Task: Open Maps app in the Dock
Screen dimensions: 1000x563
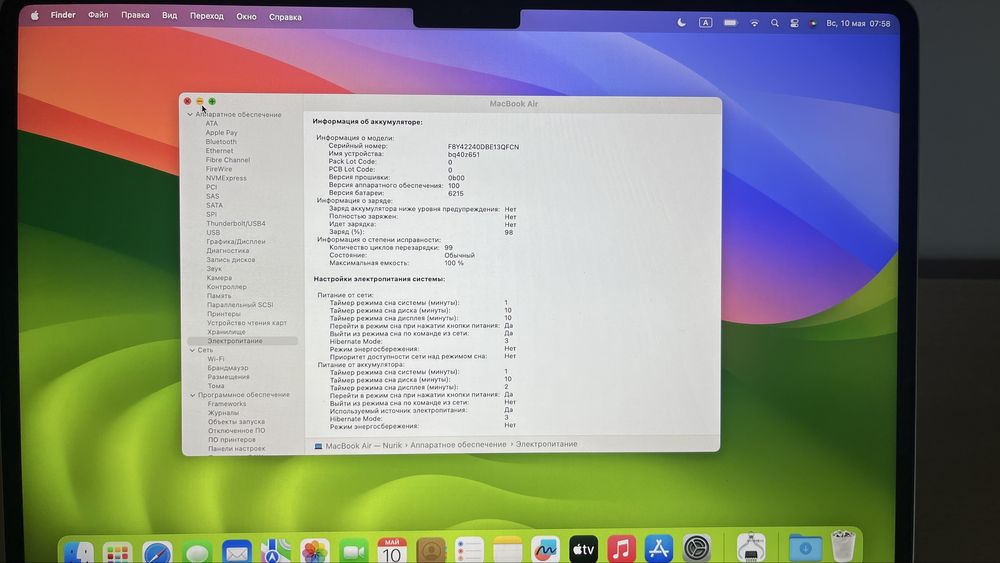Action: (276, 551)
